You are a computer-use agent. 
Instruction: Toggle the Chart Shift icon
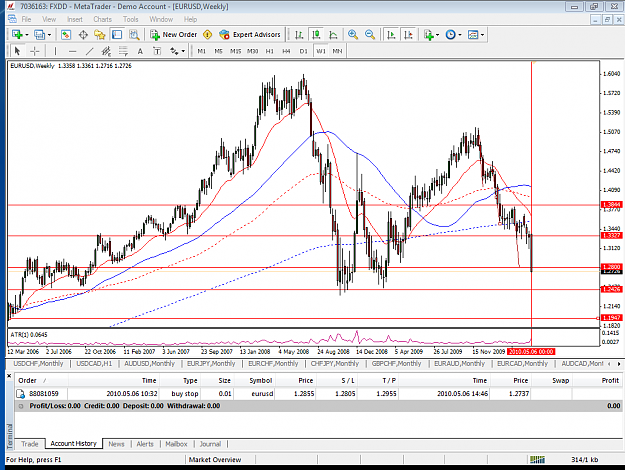click(409, 35)
